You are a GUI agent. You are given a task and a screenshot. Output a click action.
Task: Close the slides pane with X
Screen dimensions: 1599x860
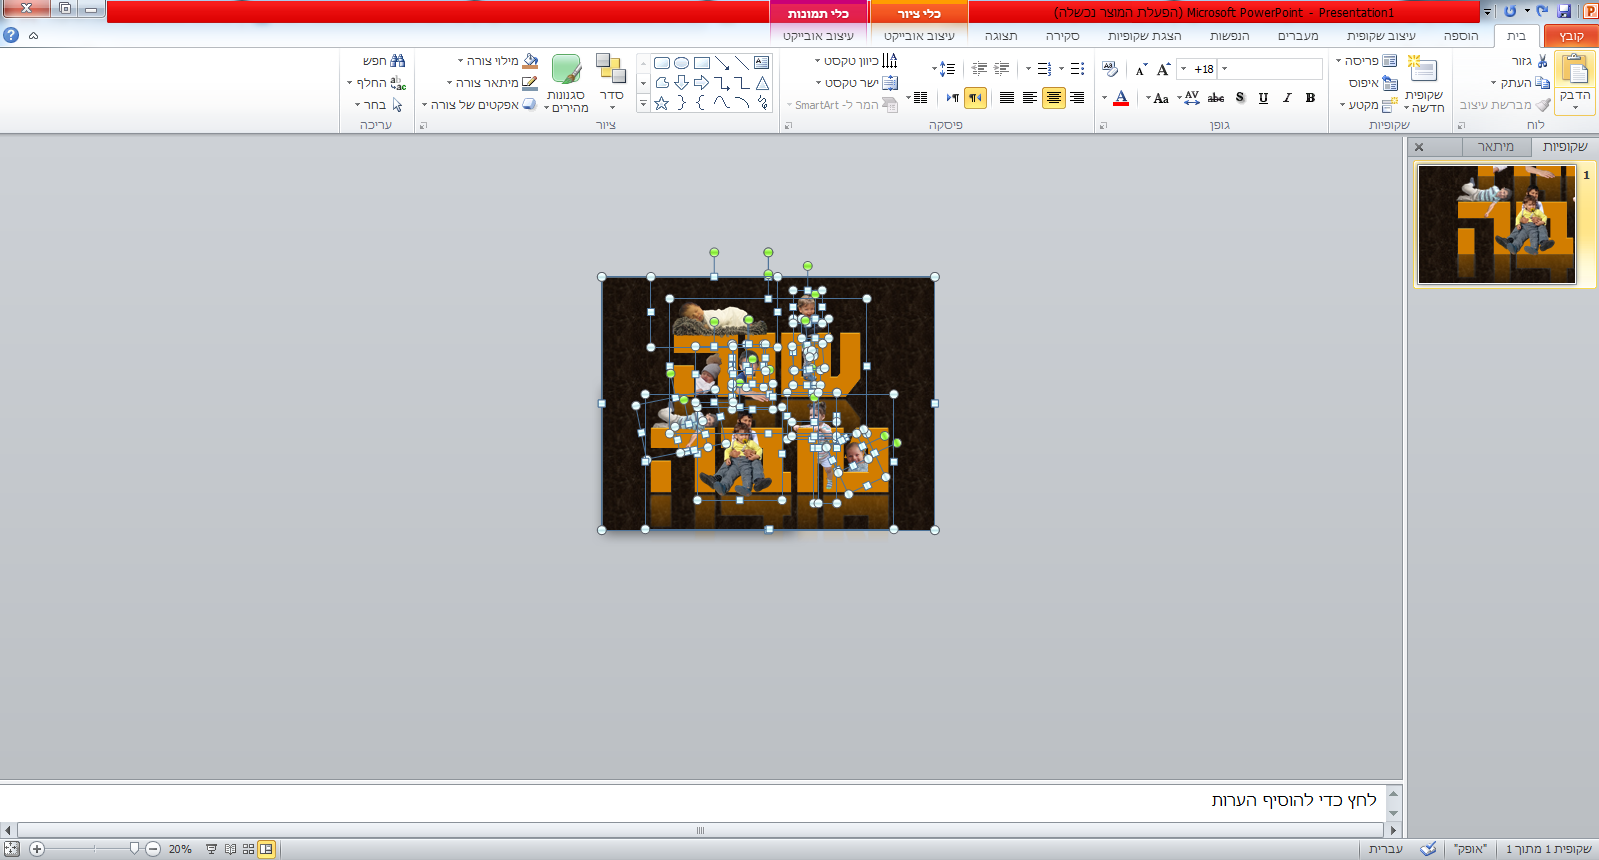(x=1419, y=147)
